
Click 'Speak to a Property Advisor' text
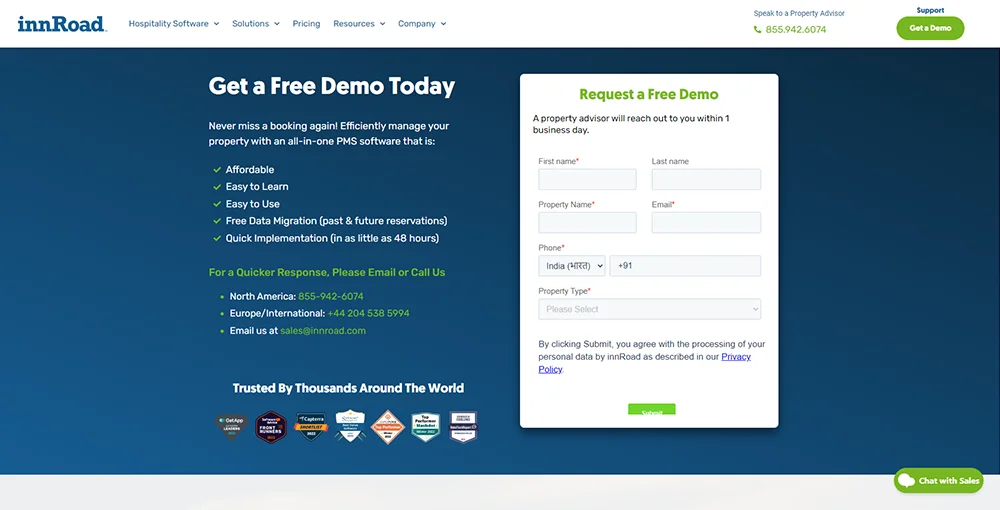798,13
